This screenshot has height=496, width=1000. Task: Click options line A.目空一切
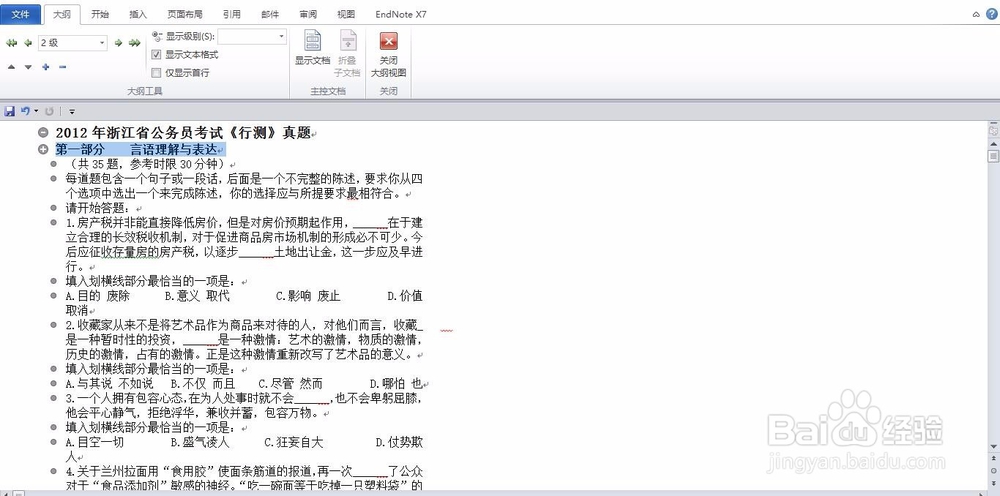244,449
